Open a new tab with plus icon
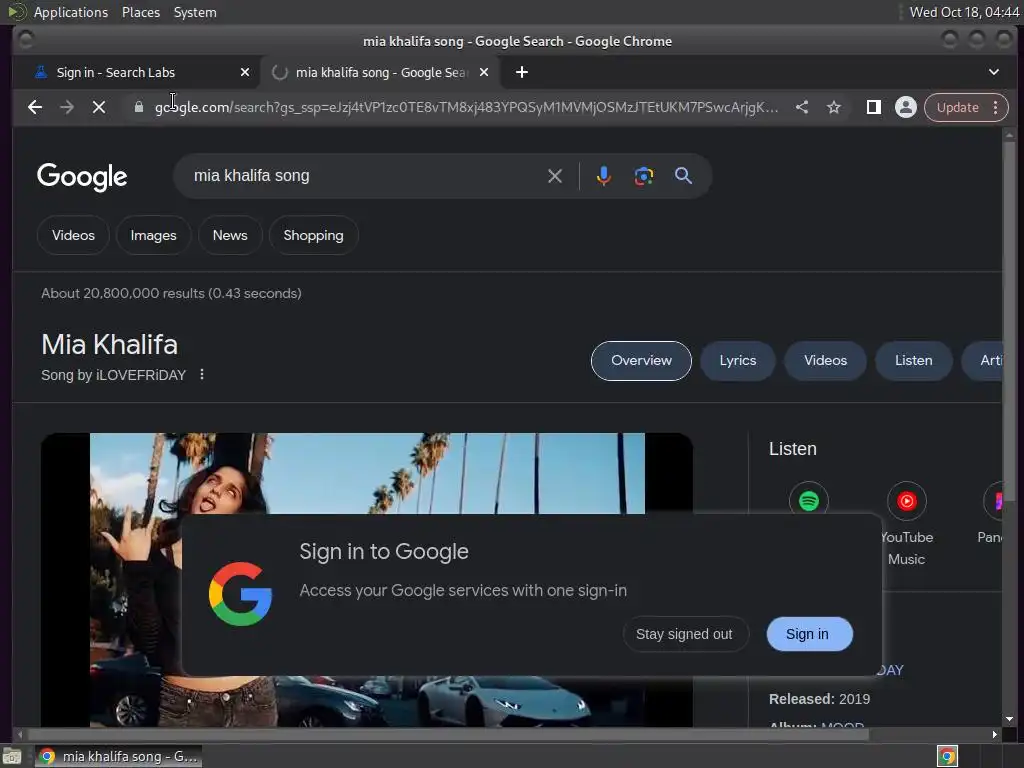 (521, 72)
